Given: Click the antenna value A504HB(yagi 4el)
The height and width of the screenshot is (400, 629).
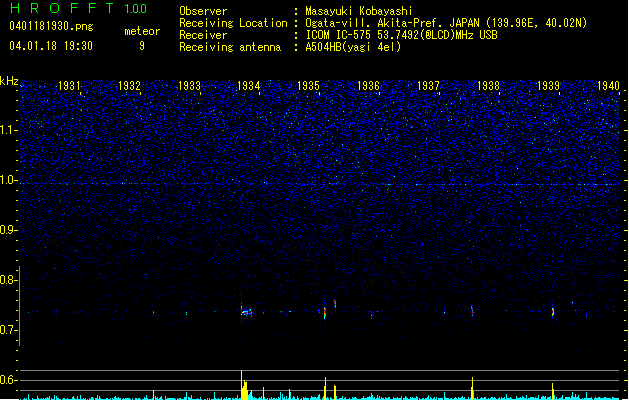Looking at the screenshot, I should (353, 47).
